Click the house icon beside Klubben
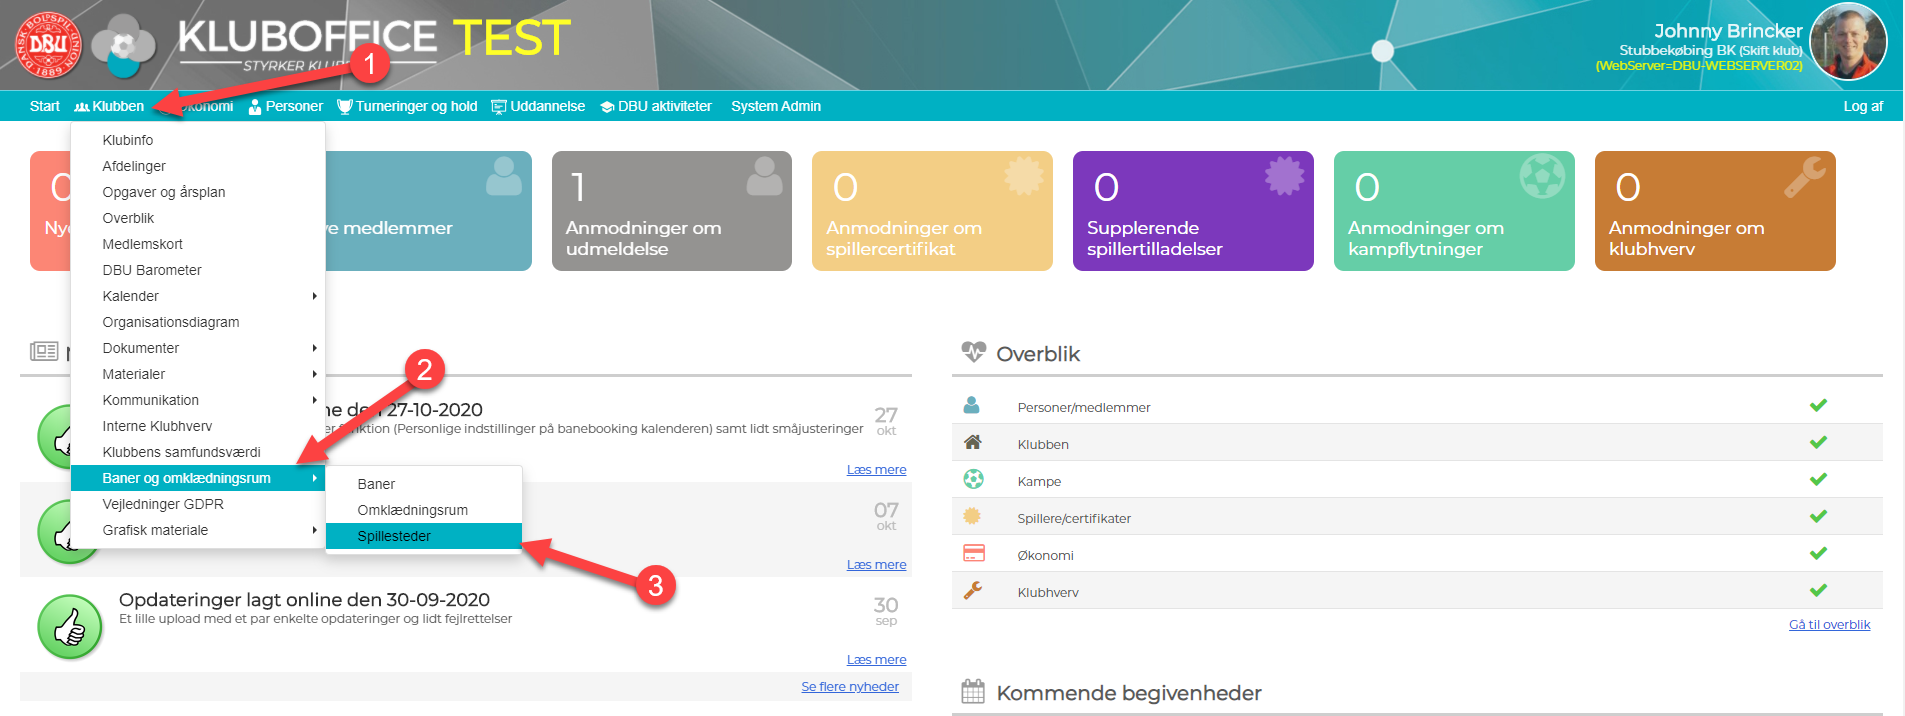Viewport: 1905px width, 716px height. [972, 443]
